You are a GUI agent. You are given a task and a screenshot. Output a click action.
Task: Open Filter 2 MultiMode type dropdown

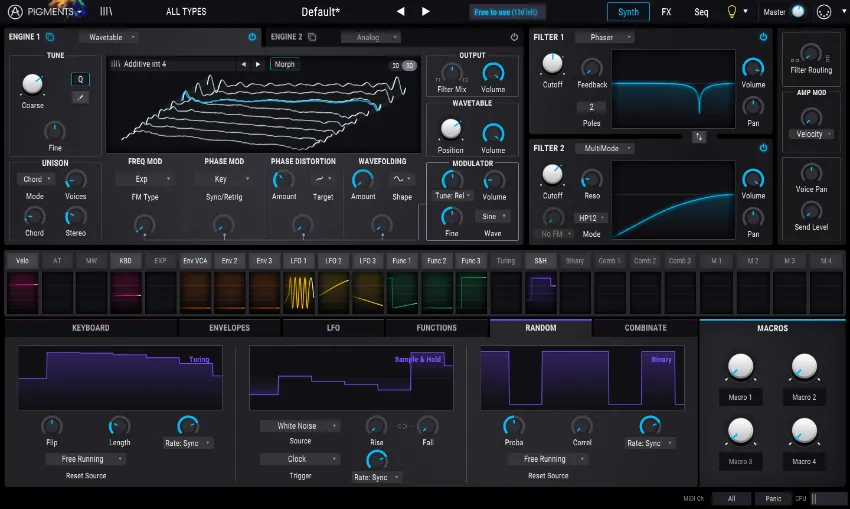(604, 148)
